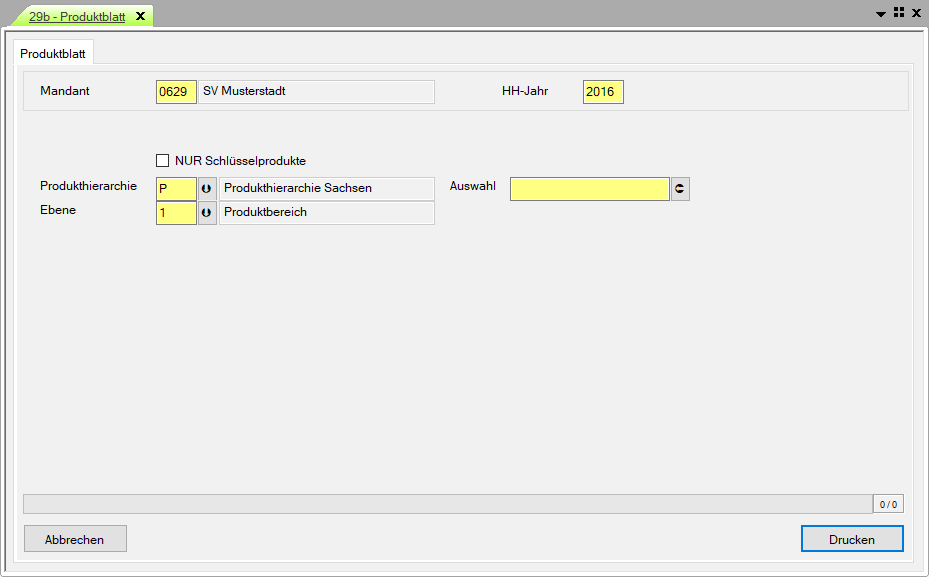This screenshot has height=577, width=929.
Task: Click the grid layout icon in title bar
Action: (898, 13)
